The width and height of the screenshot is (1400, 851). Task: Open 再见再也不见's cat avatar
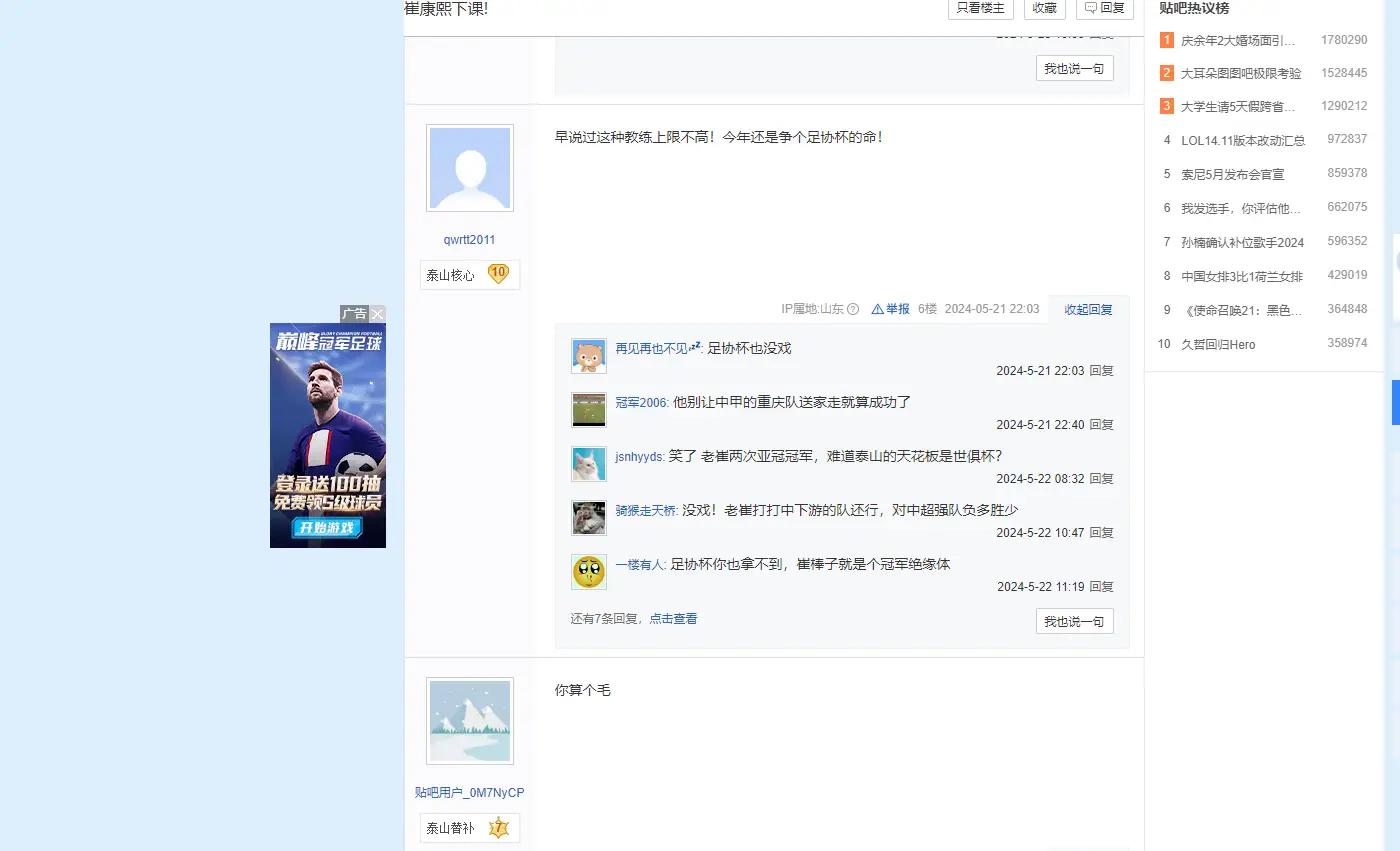pyautogui.click(x=588, y=356)
